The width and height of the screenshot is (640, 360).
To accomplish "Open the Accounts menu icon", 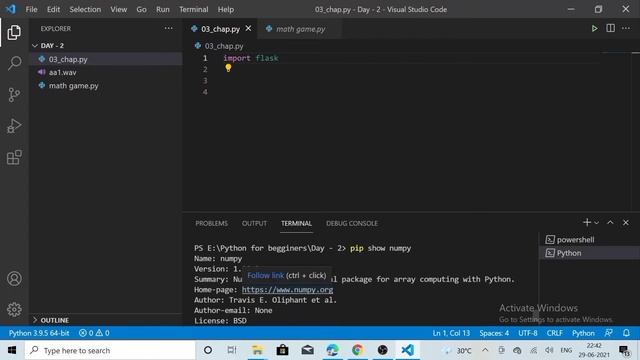I will [14, 278].
